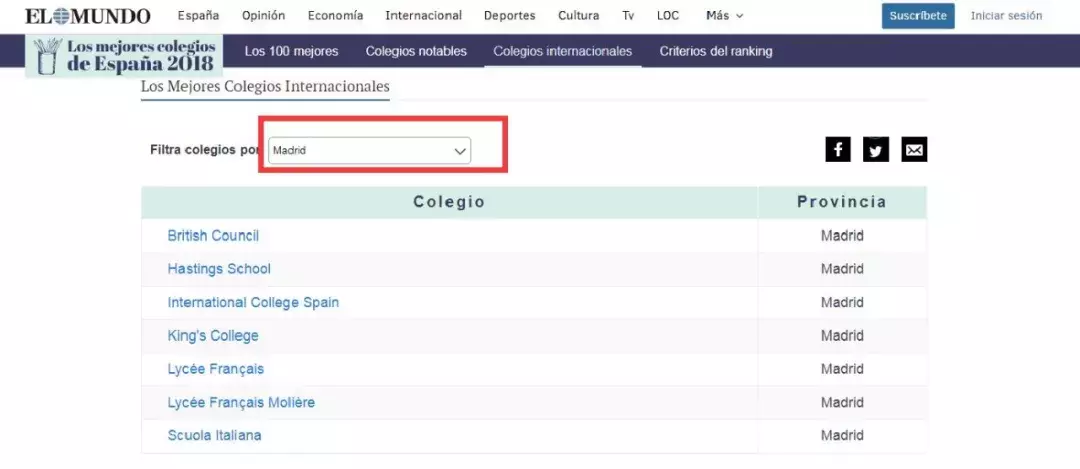Open the Economía section

(335, 16)
